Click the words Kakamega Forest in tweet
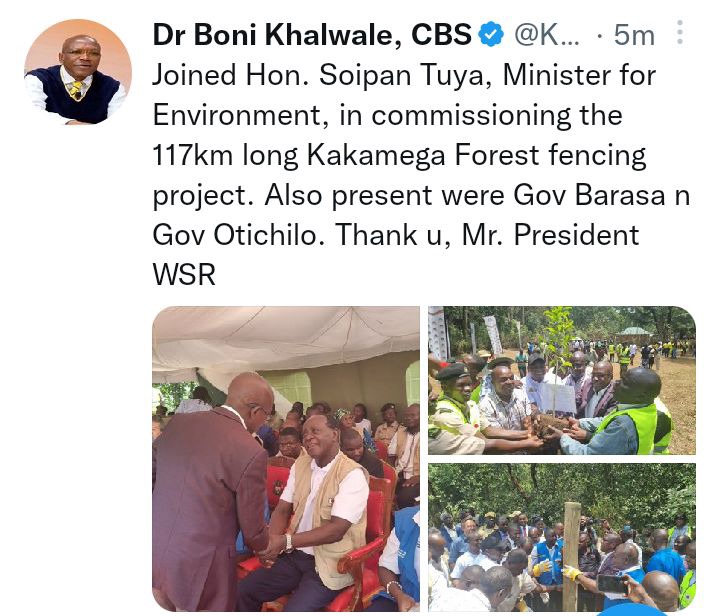Screen dimensions: 720x616 [x=422, y=155]
